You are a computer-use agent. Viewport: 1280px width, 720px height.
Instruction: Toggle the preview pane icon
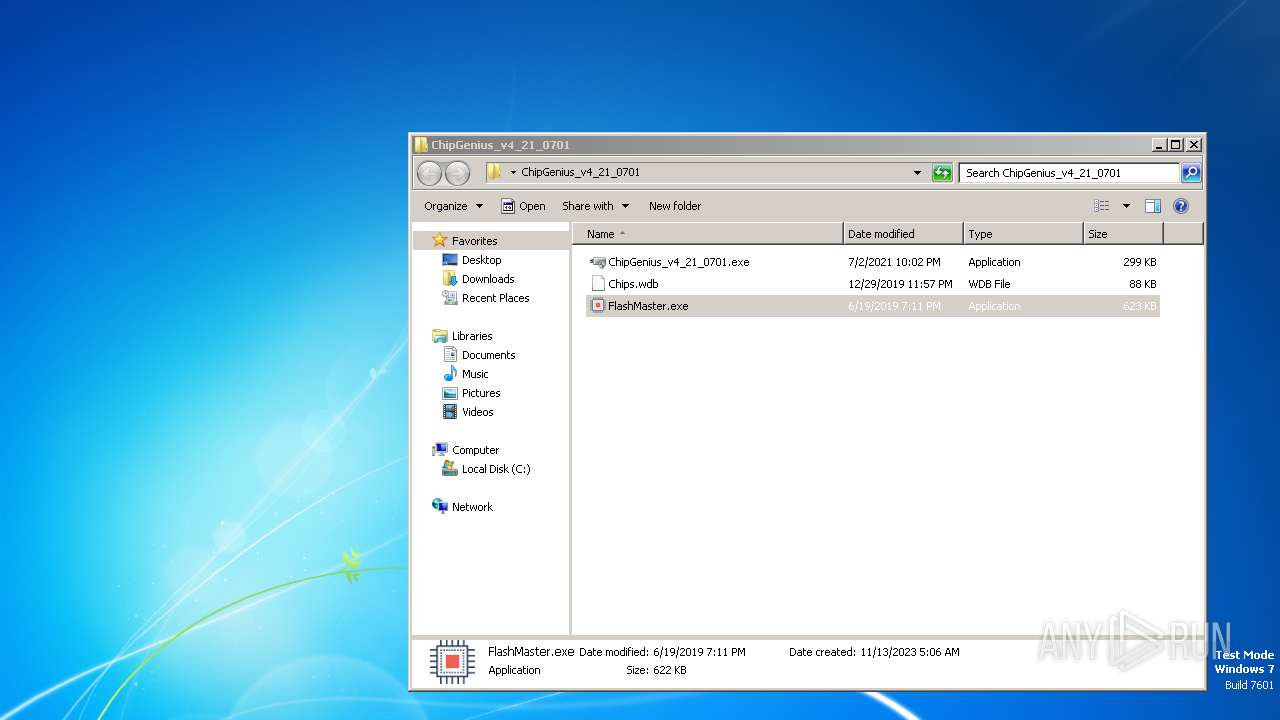coord(1153,206)
